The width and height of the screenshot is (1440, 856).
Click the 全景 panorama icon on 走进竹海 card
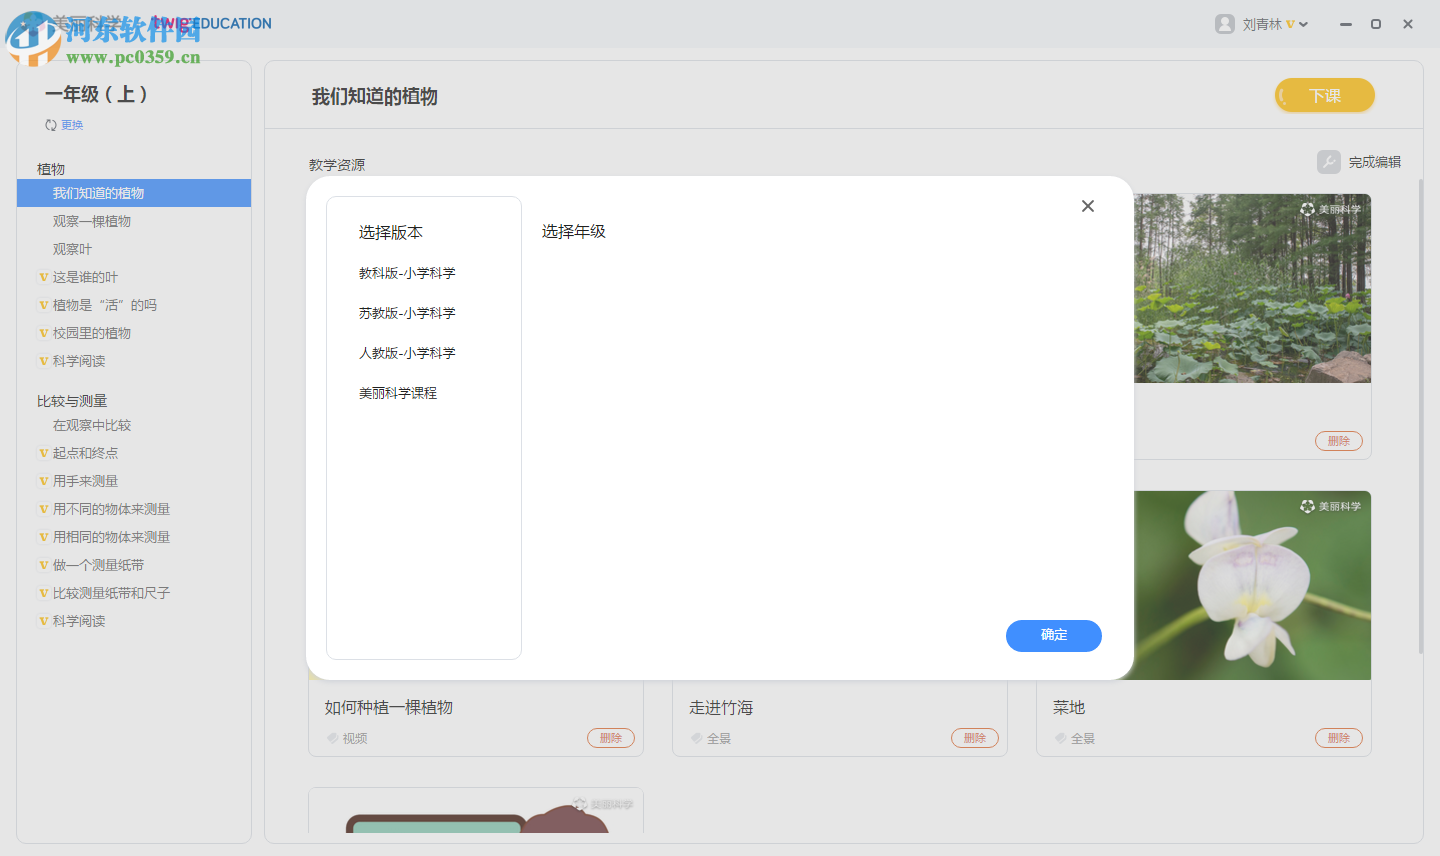(697, 738)
